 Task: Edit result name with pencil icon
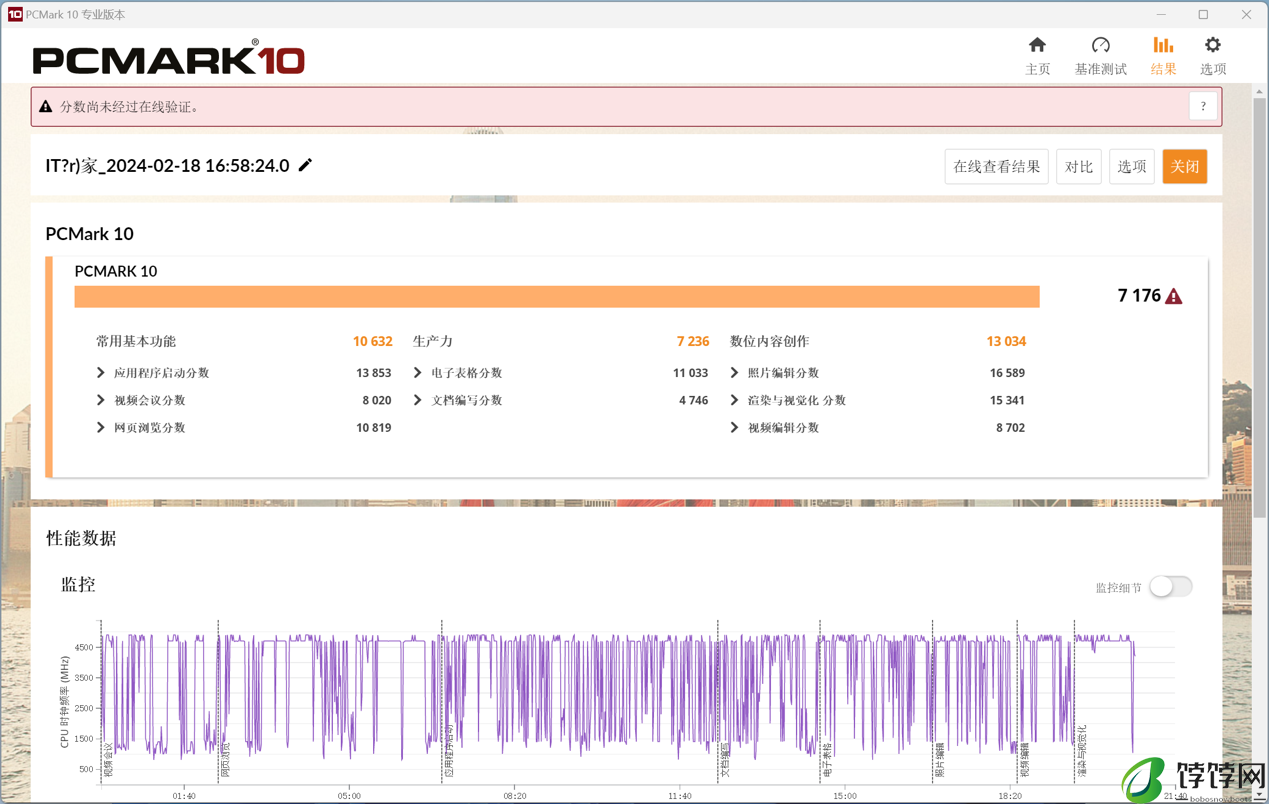(x=305, y=165)
